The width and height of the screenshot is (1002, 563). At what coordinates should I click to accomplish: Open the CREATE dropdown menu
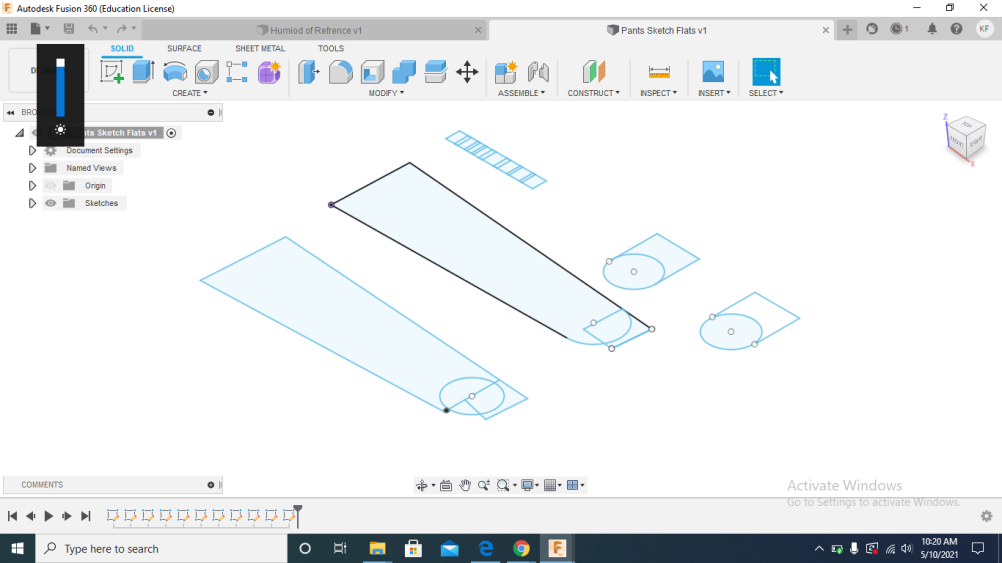click(189, 93)
